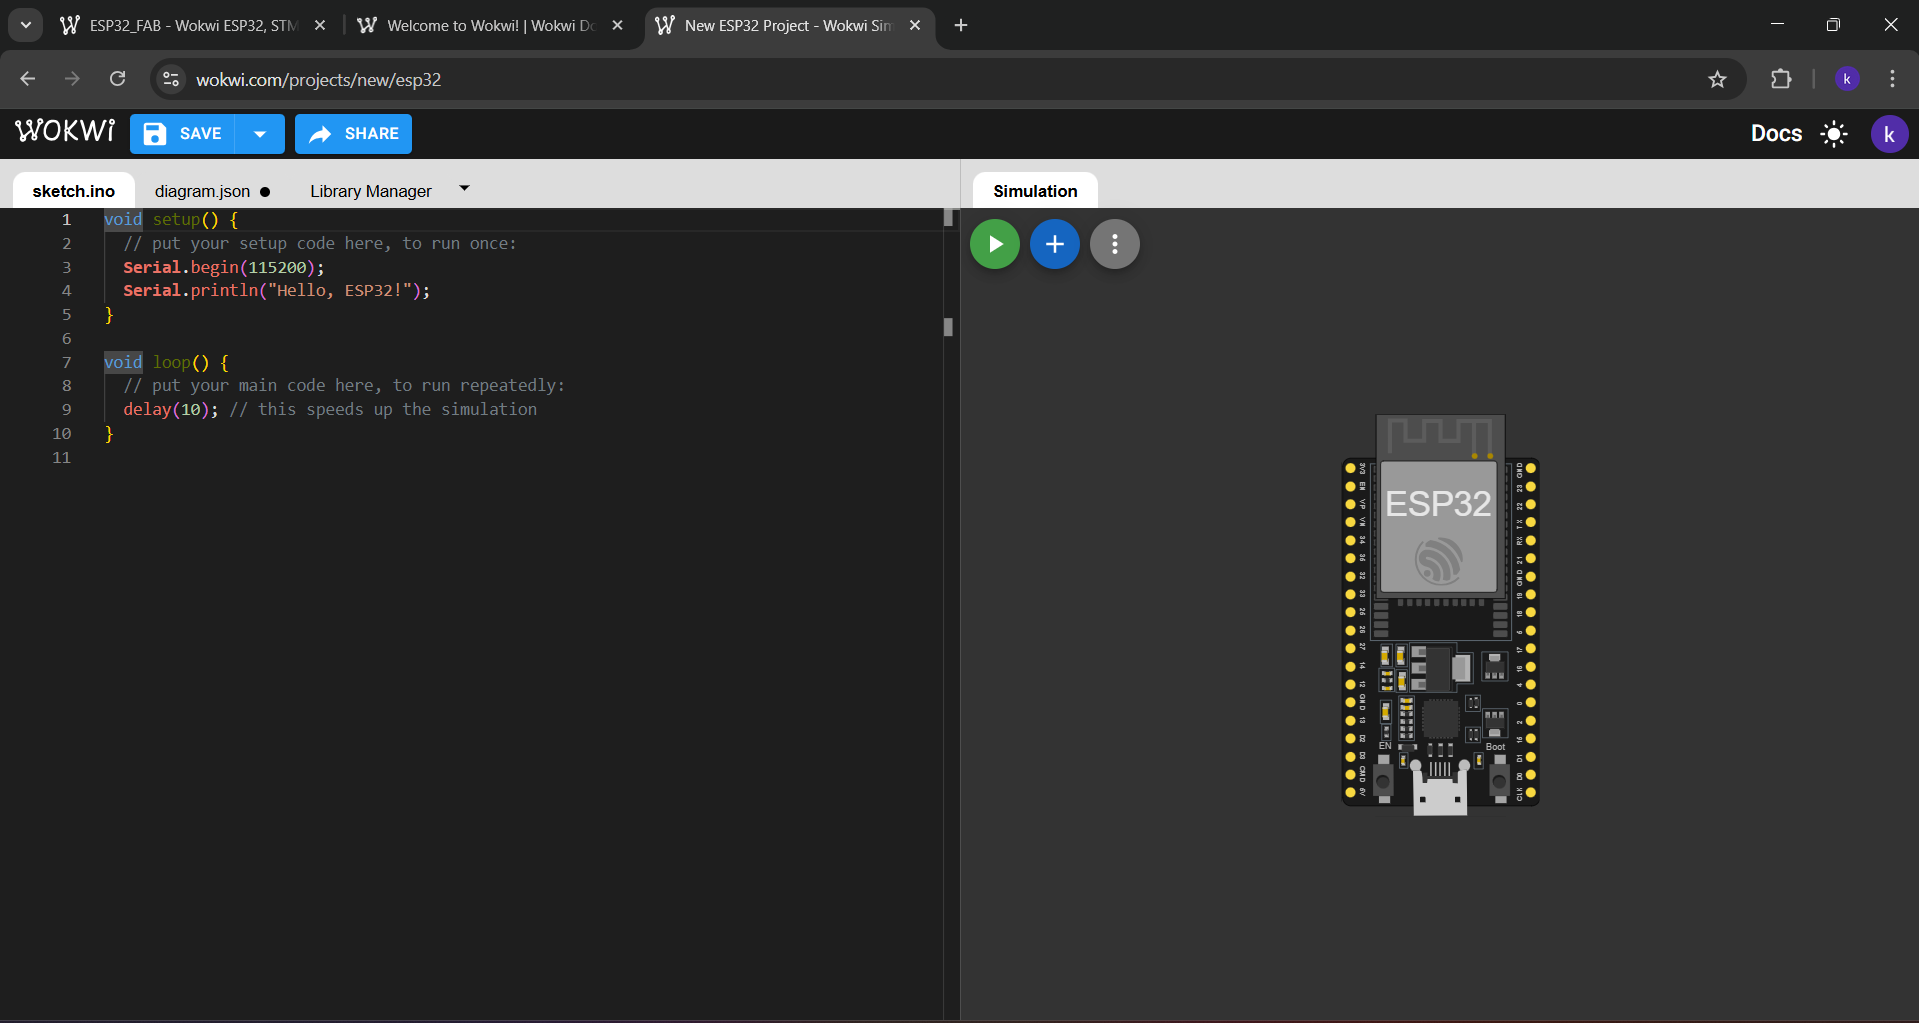Toggle light/dark theme sun icon
The height and width of the screenshot is (1023, 1919).
[1834, 134]
